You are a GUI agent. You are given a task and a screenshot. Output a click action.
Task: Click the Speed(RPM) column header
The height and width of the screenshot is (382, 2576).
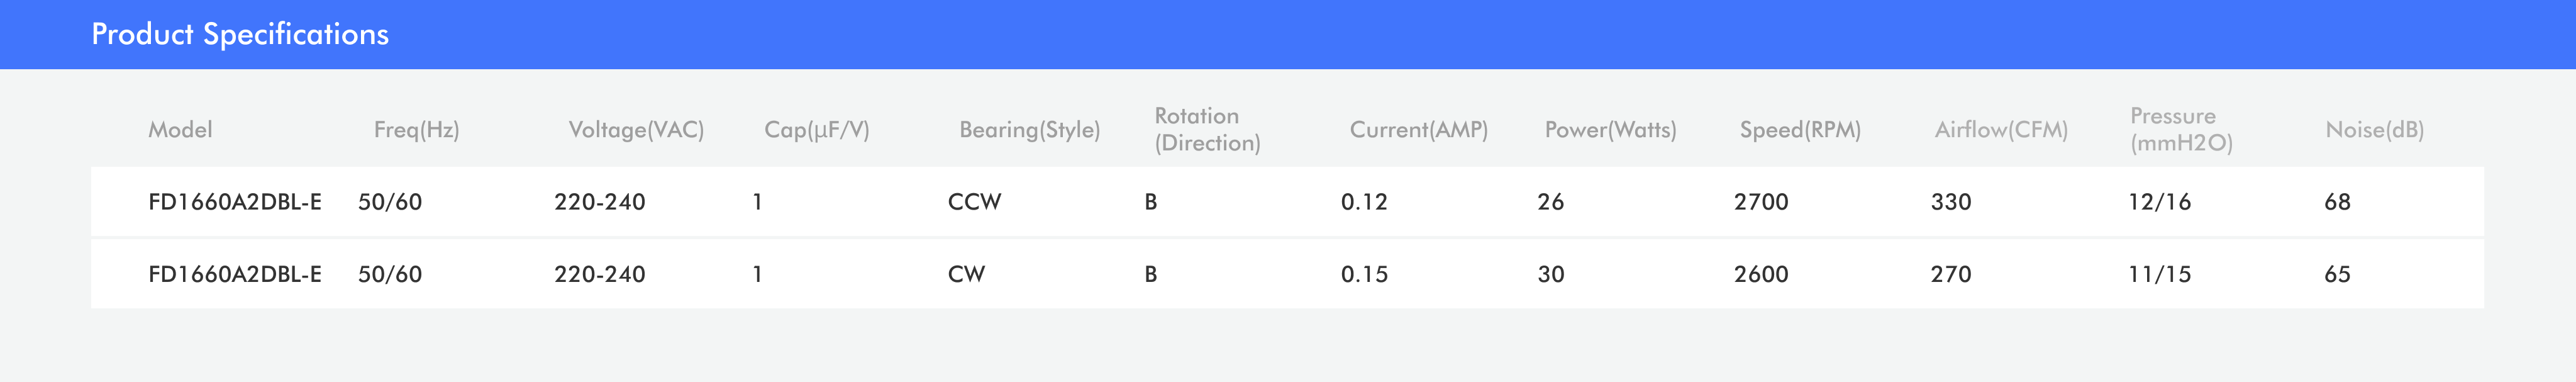1800,130
